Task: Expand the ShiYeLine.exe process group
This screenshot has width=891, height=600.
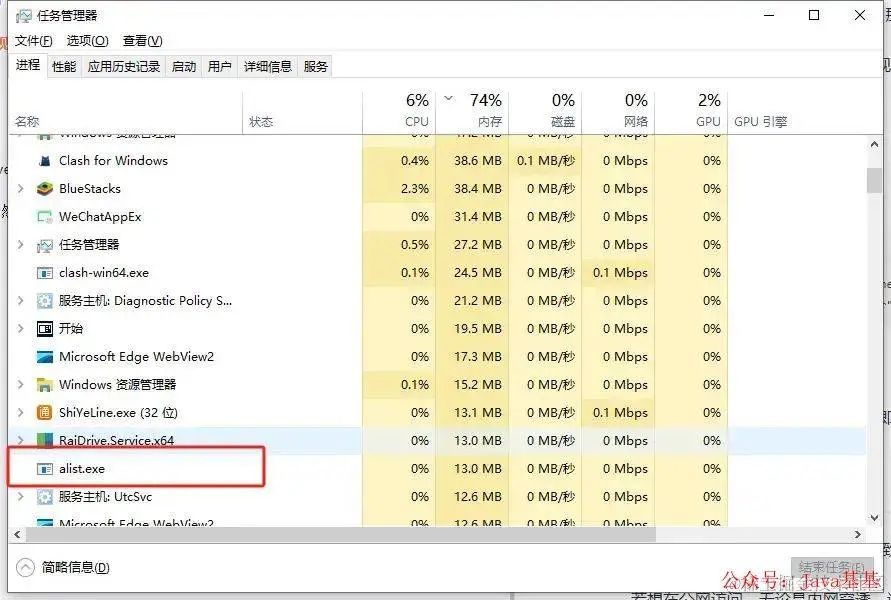Action: coord(20,412)
